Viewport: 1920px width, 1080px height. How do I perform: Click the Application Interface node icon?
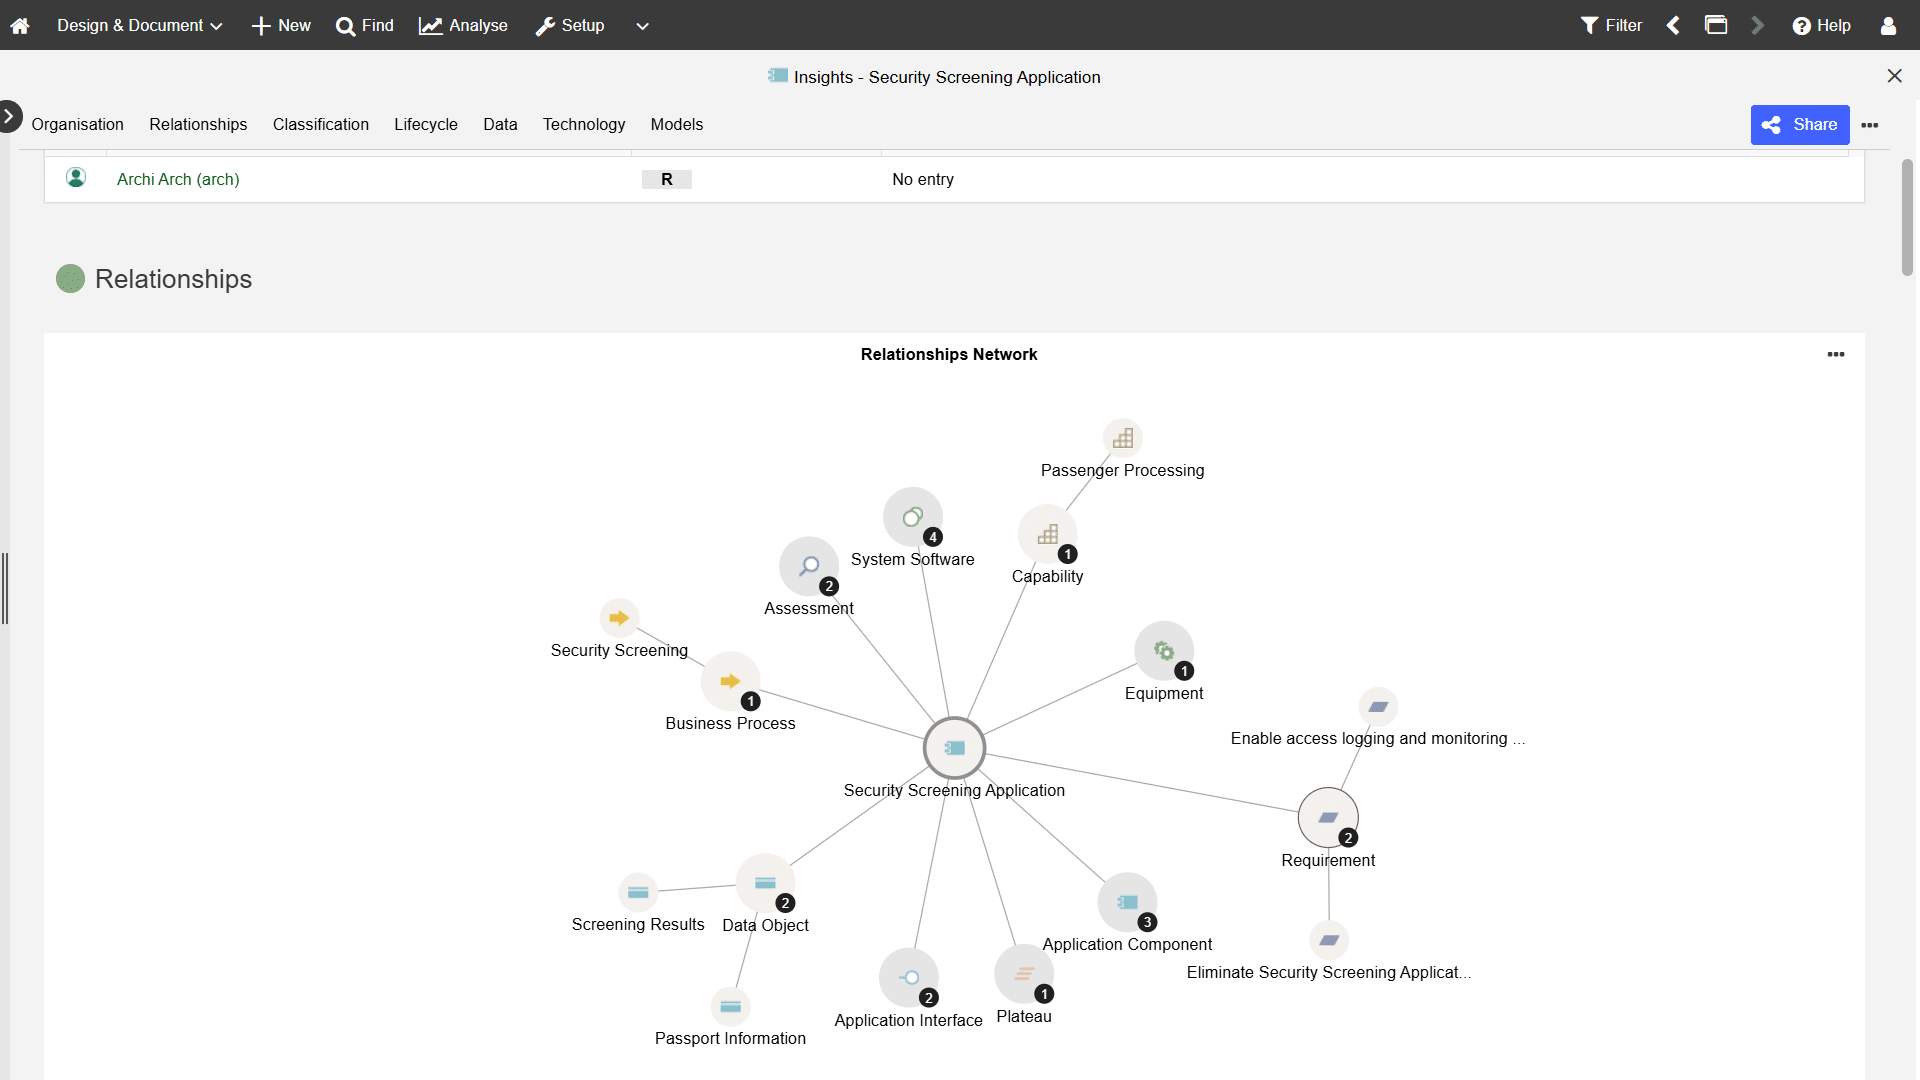tap(908, 977)
